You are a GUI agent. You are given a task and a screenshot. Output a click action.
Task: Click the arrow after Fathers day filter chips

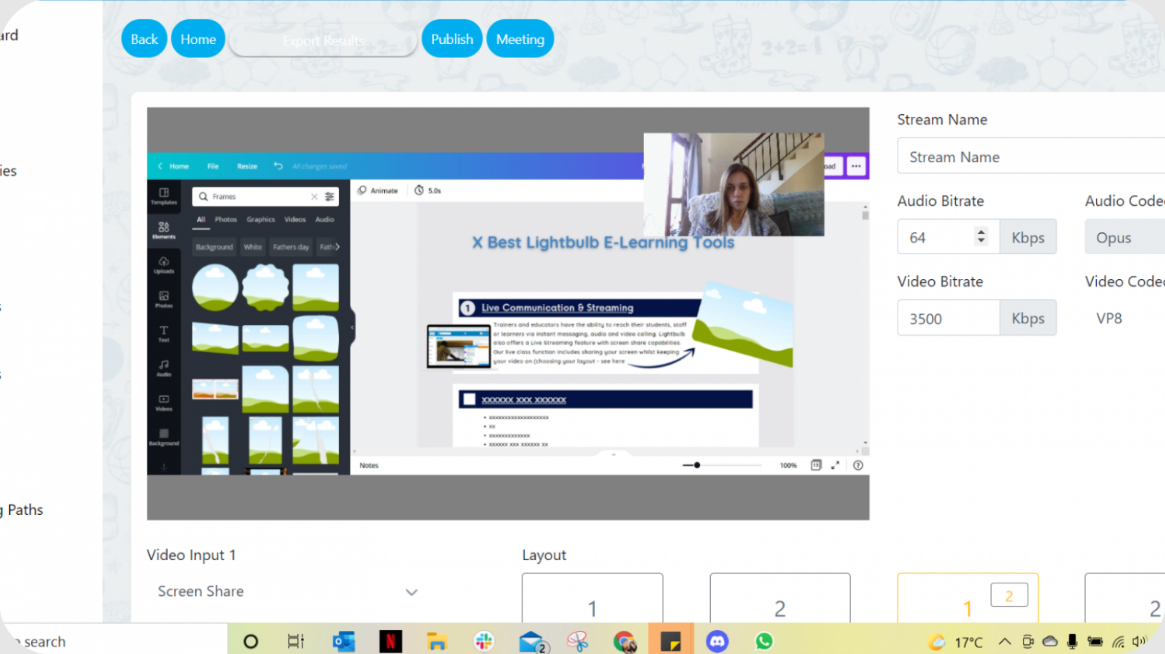pos(336,247)
